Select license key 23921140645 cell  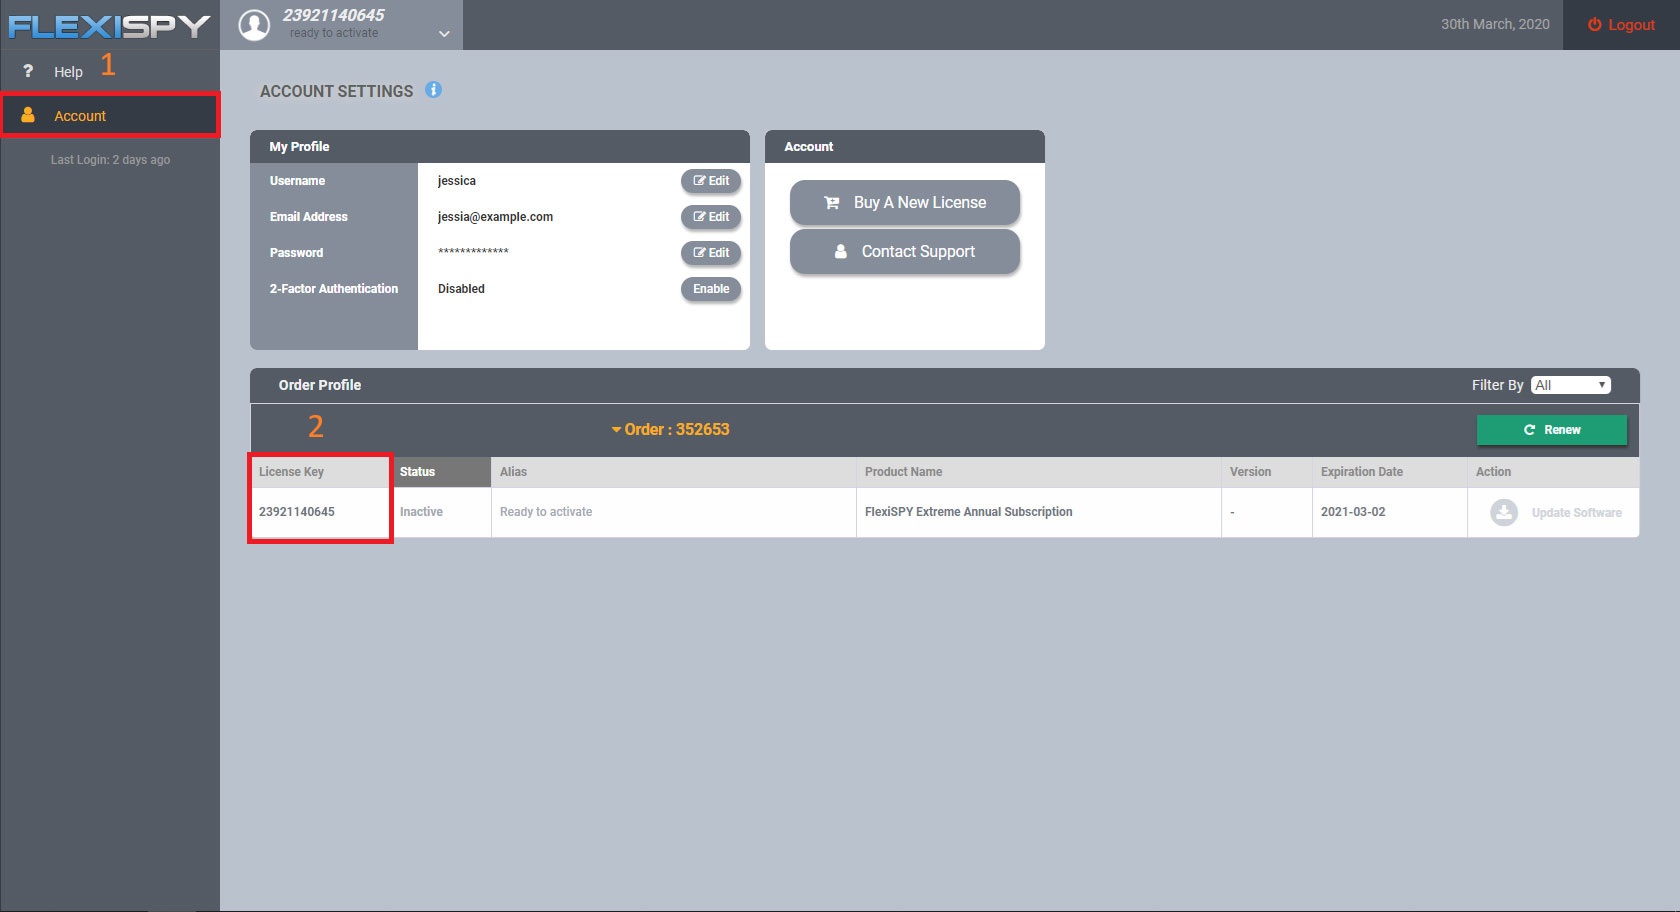coord(320,512)
